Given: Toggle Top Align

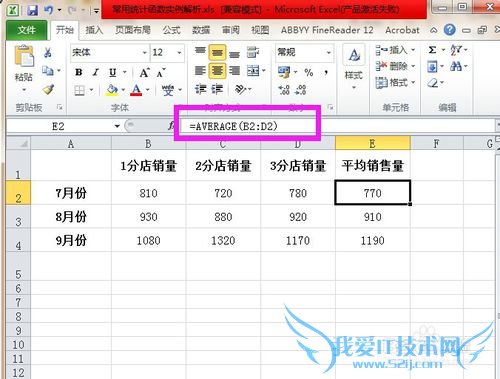Looking at the screenshot, I should 200,52.
